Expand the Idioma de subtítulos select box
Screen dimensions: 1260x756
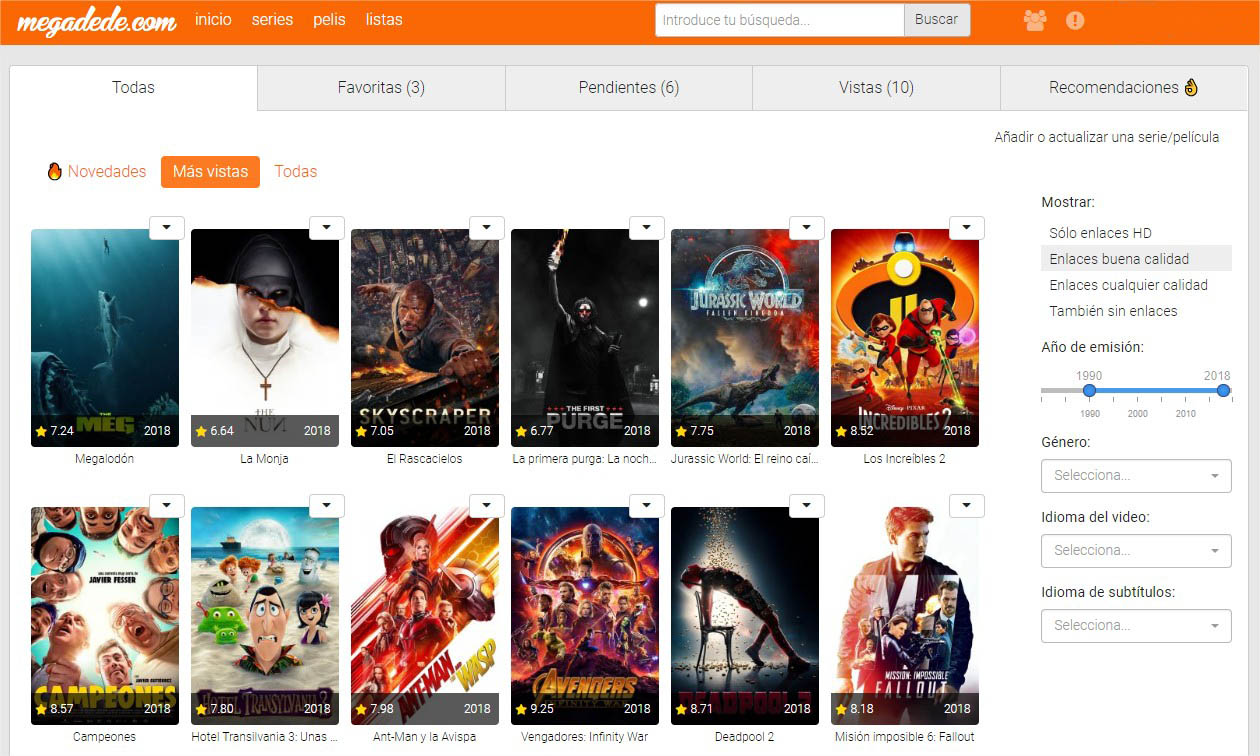(1136, 625)
